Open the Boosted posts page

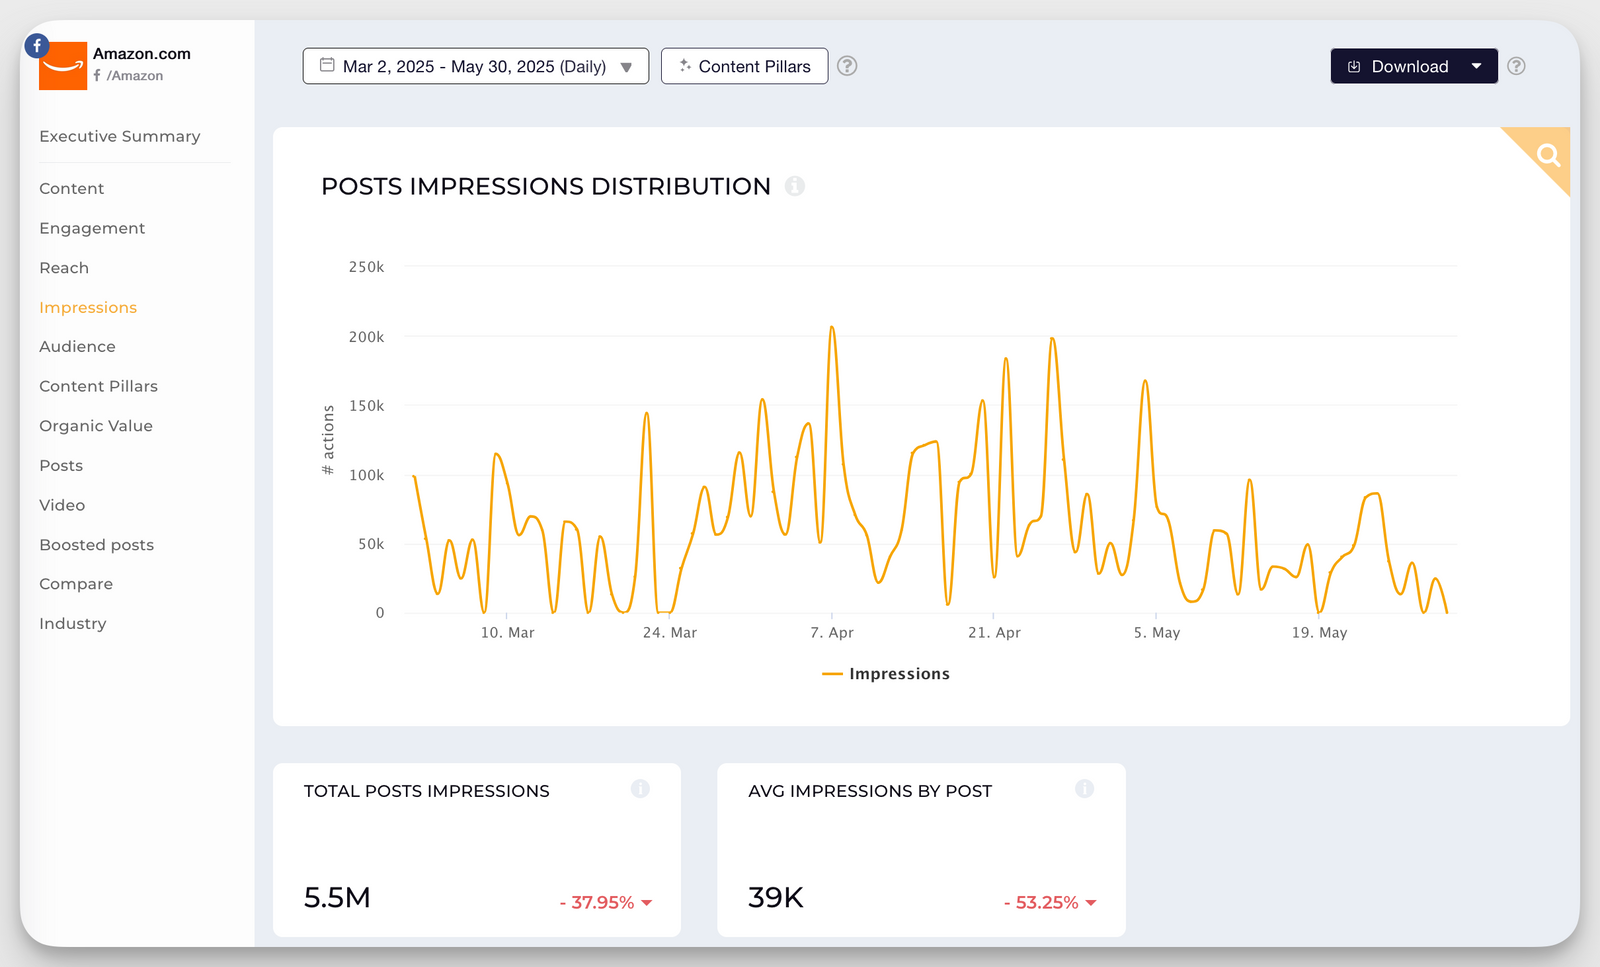coord(96,544)
